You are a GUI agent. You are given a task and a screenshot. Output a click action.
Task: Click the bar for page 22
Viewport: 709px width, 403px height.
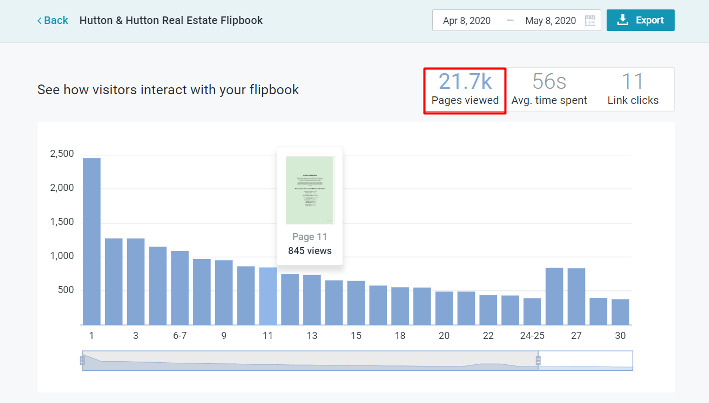point(488,310)
